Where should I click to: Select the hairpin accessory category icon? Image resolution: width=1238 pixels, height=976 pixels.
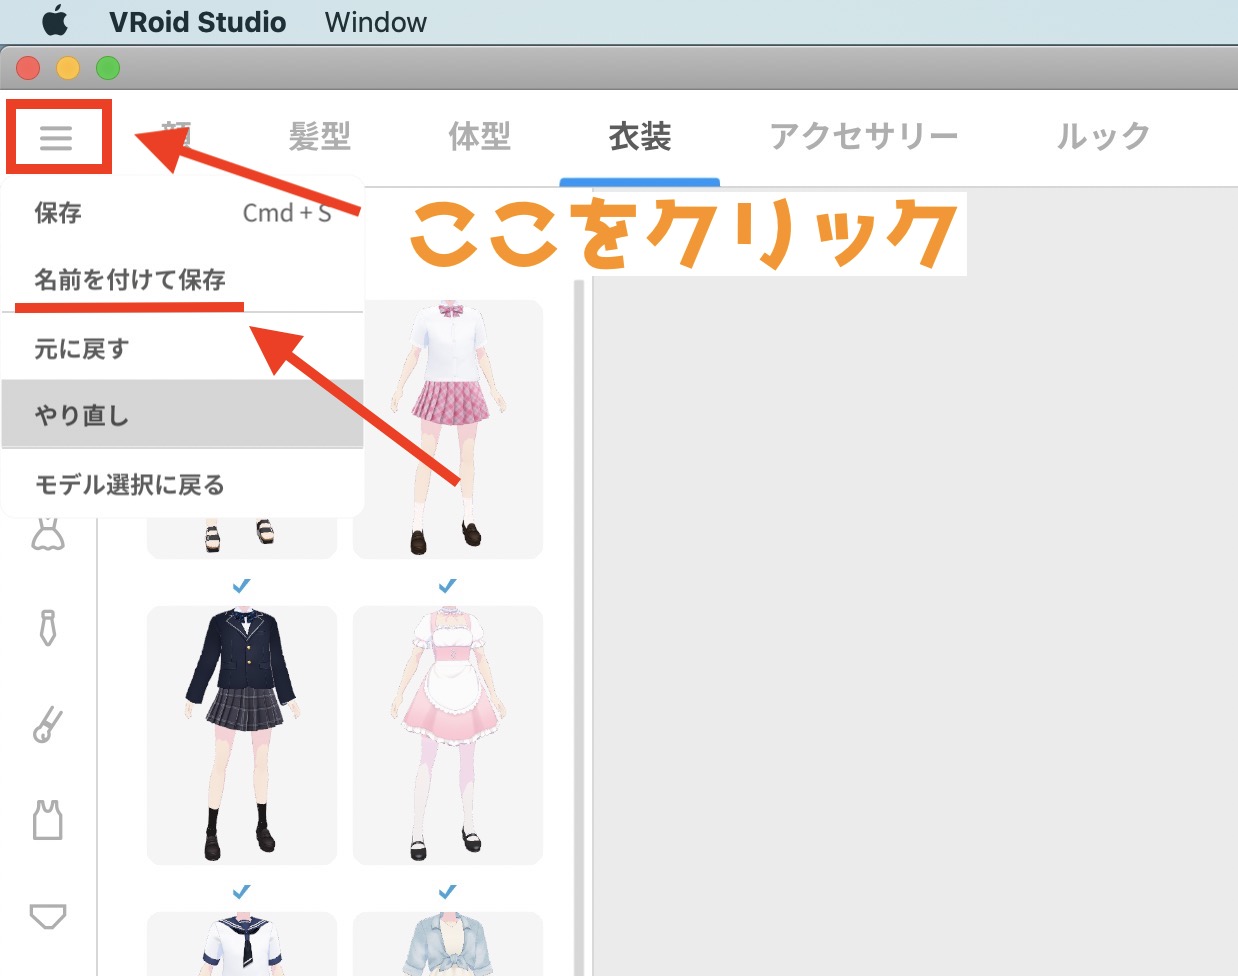click(48, 722)
